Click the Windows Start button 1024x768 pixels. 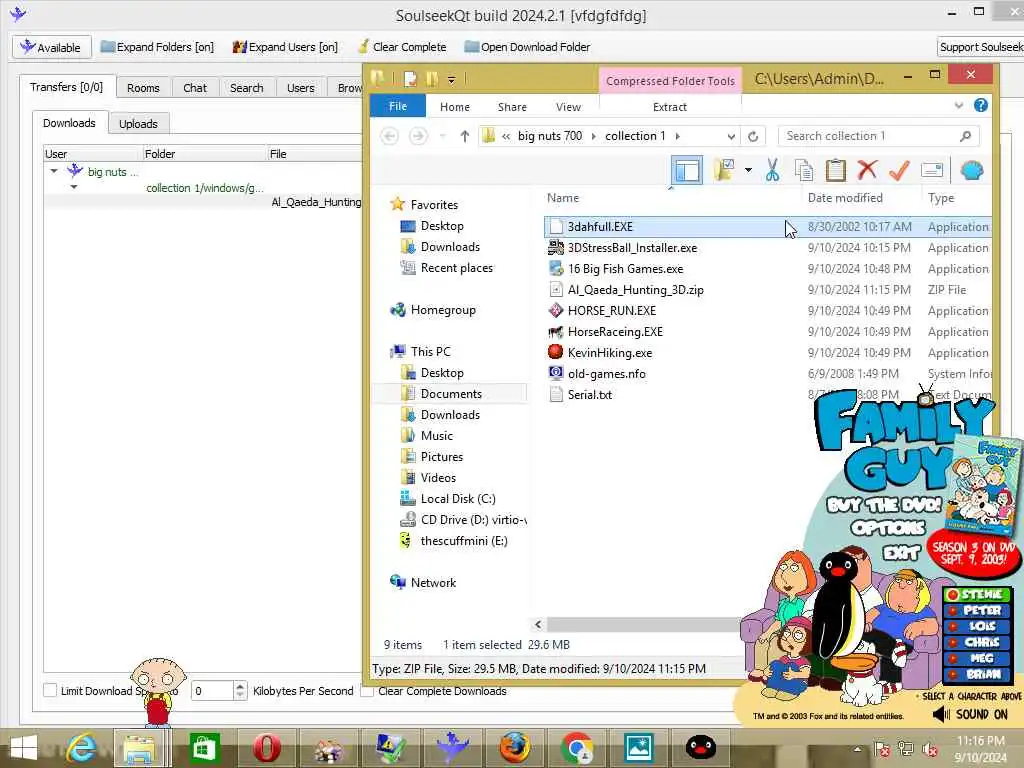[x=24, y=748]
